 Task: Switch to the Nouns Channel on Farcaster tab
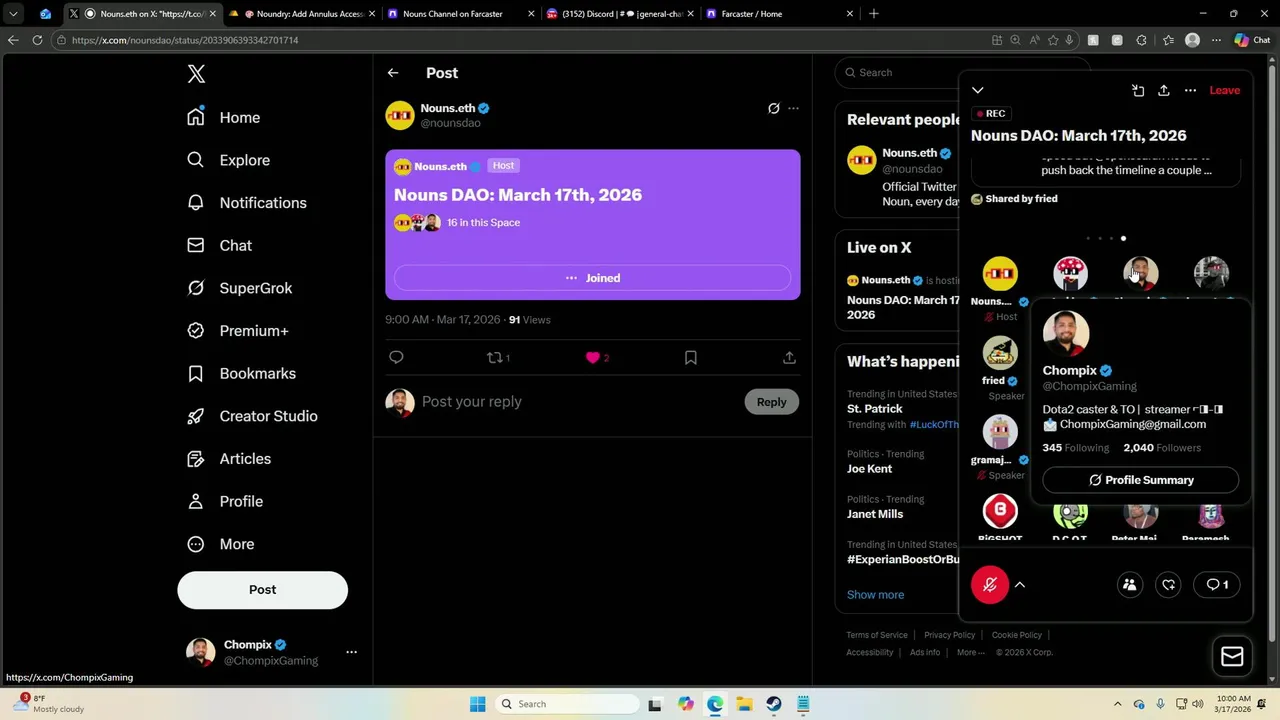(461, 14)
